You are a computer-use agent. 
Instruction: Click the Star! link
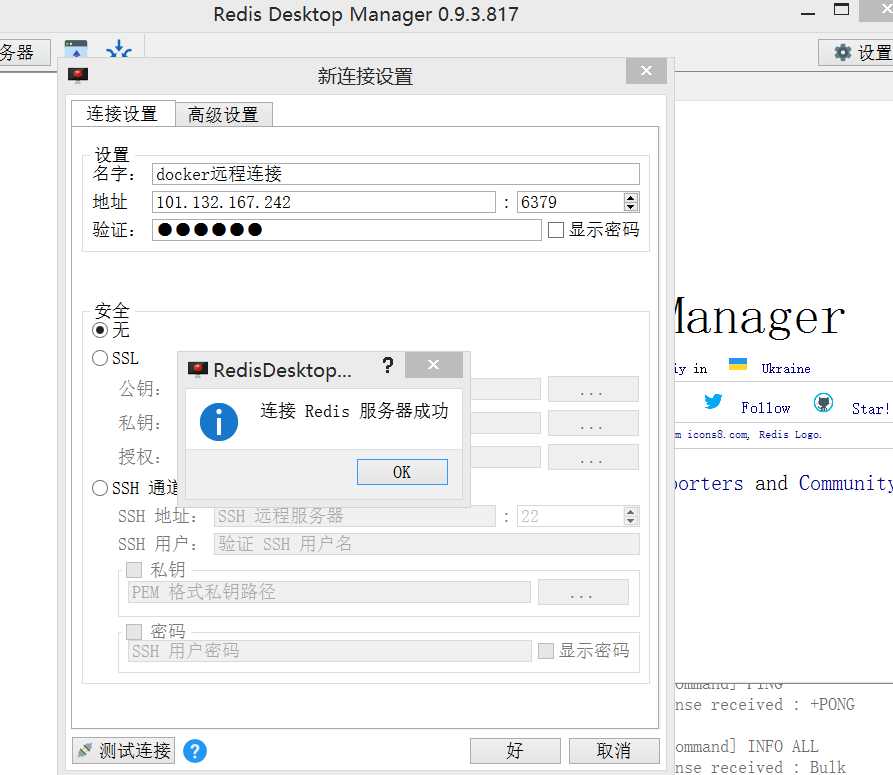click(870, 408)
